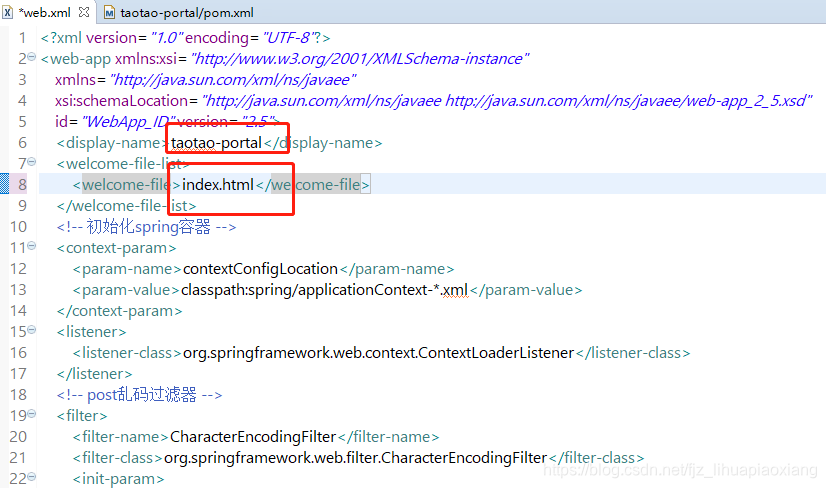
Task: Click the index.html welcome file value
Action: pyautogui.click(x=218, y=184)
